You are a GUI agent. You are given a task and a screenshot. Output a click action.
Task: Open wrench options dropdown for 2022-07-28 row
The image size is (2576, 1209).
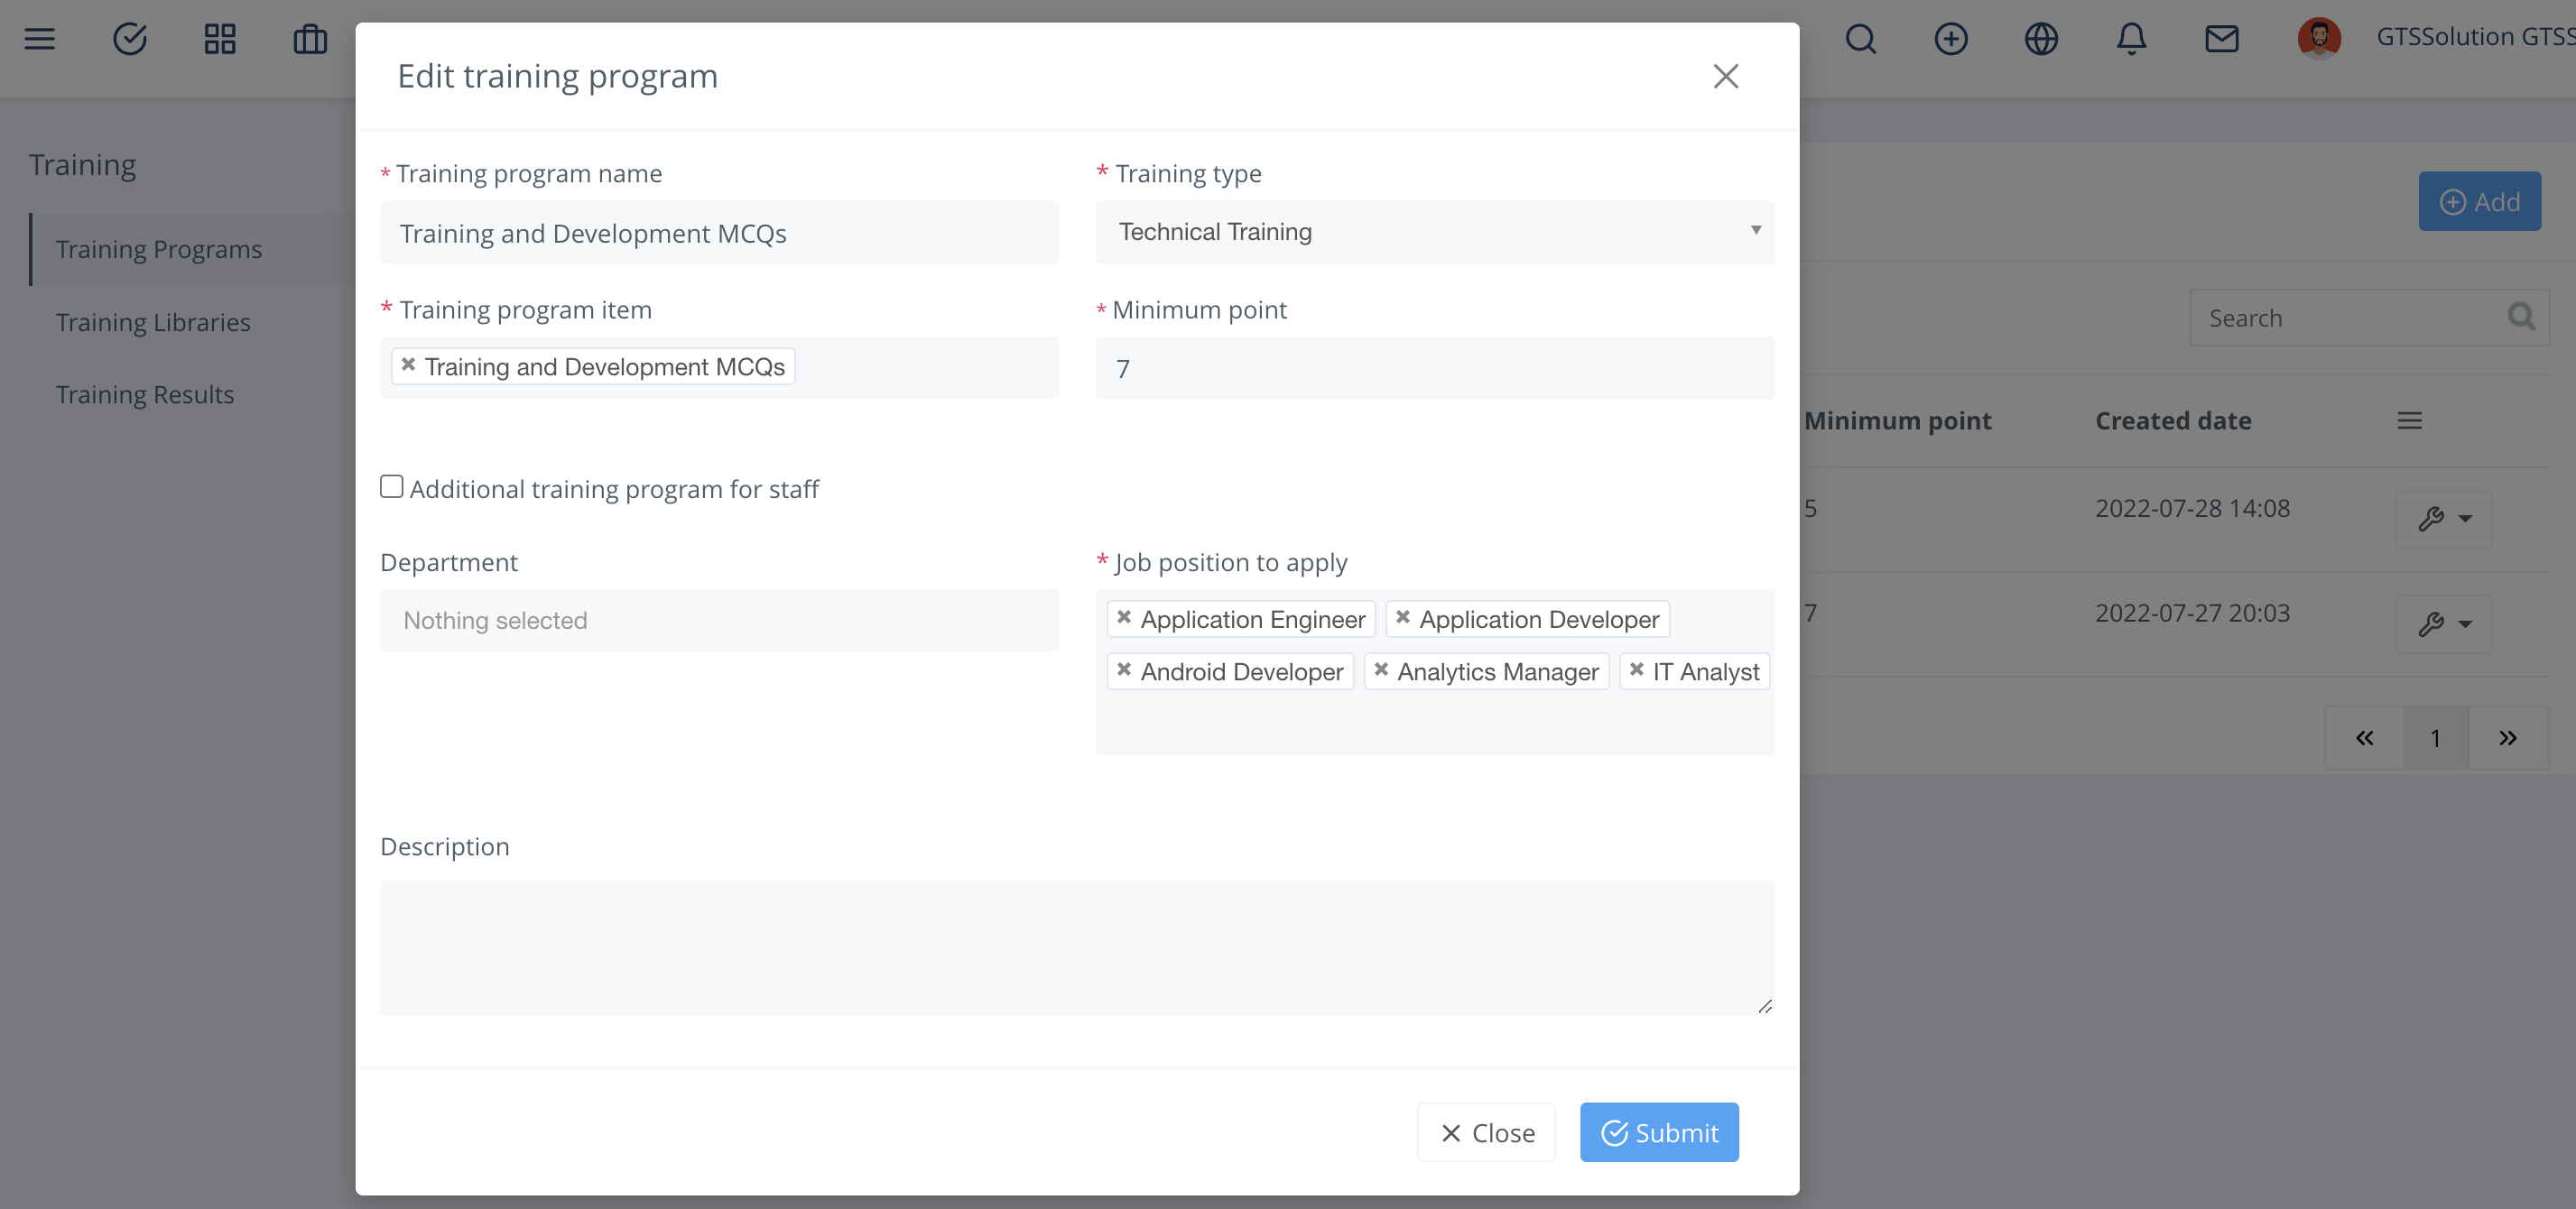click(2443, 518)
